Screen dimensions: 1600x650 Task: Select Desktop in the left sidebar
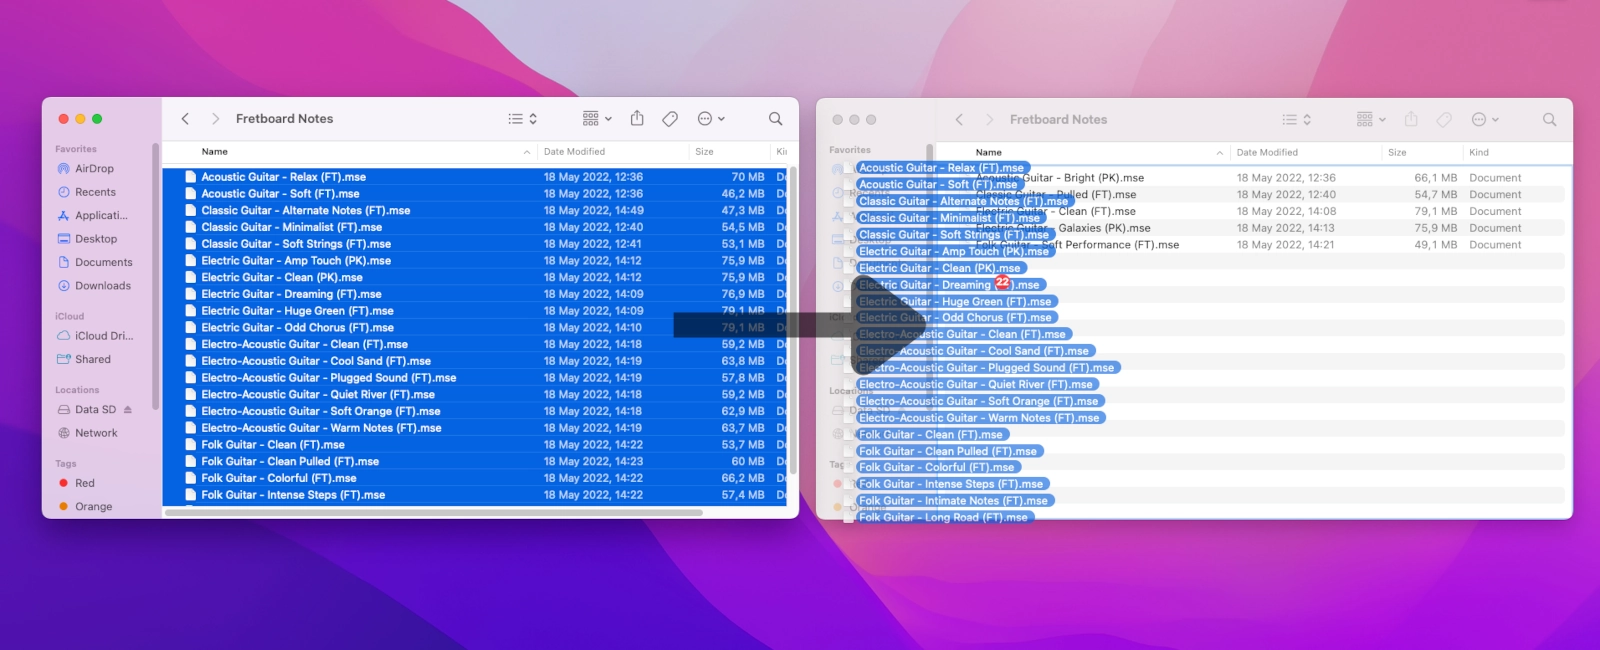pos(96,239)
